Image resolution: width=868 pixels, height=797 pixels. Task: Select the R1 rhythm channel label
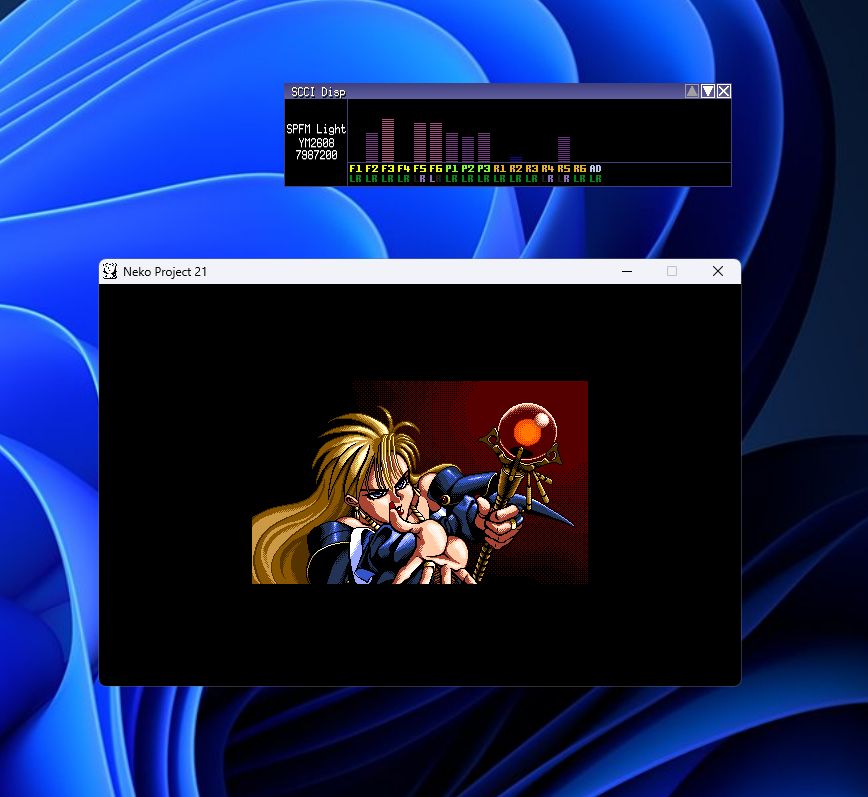click(499, 168)
